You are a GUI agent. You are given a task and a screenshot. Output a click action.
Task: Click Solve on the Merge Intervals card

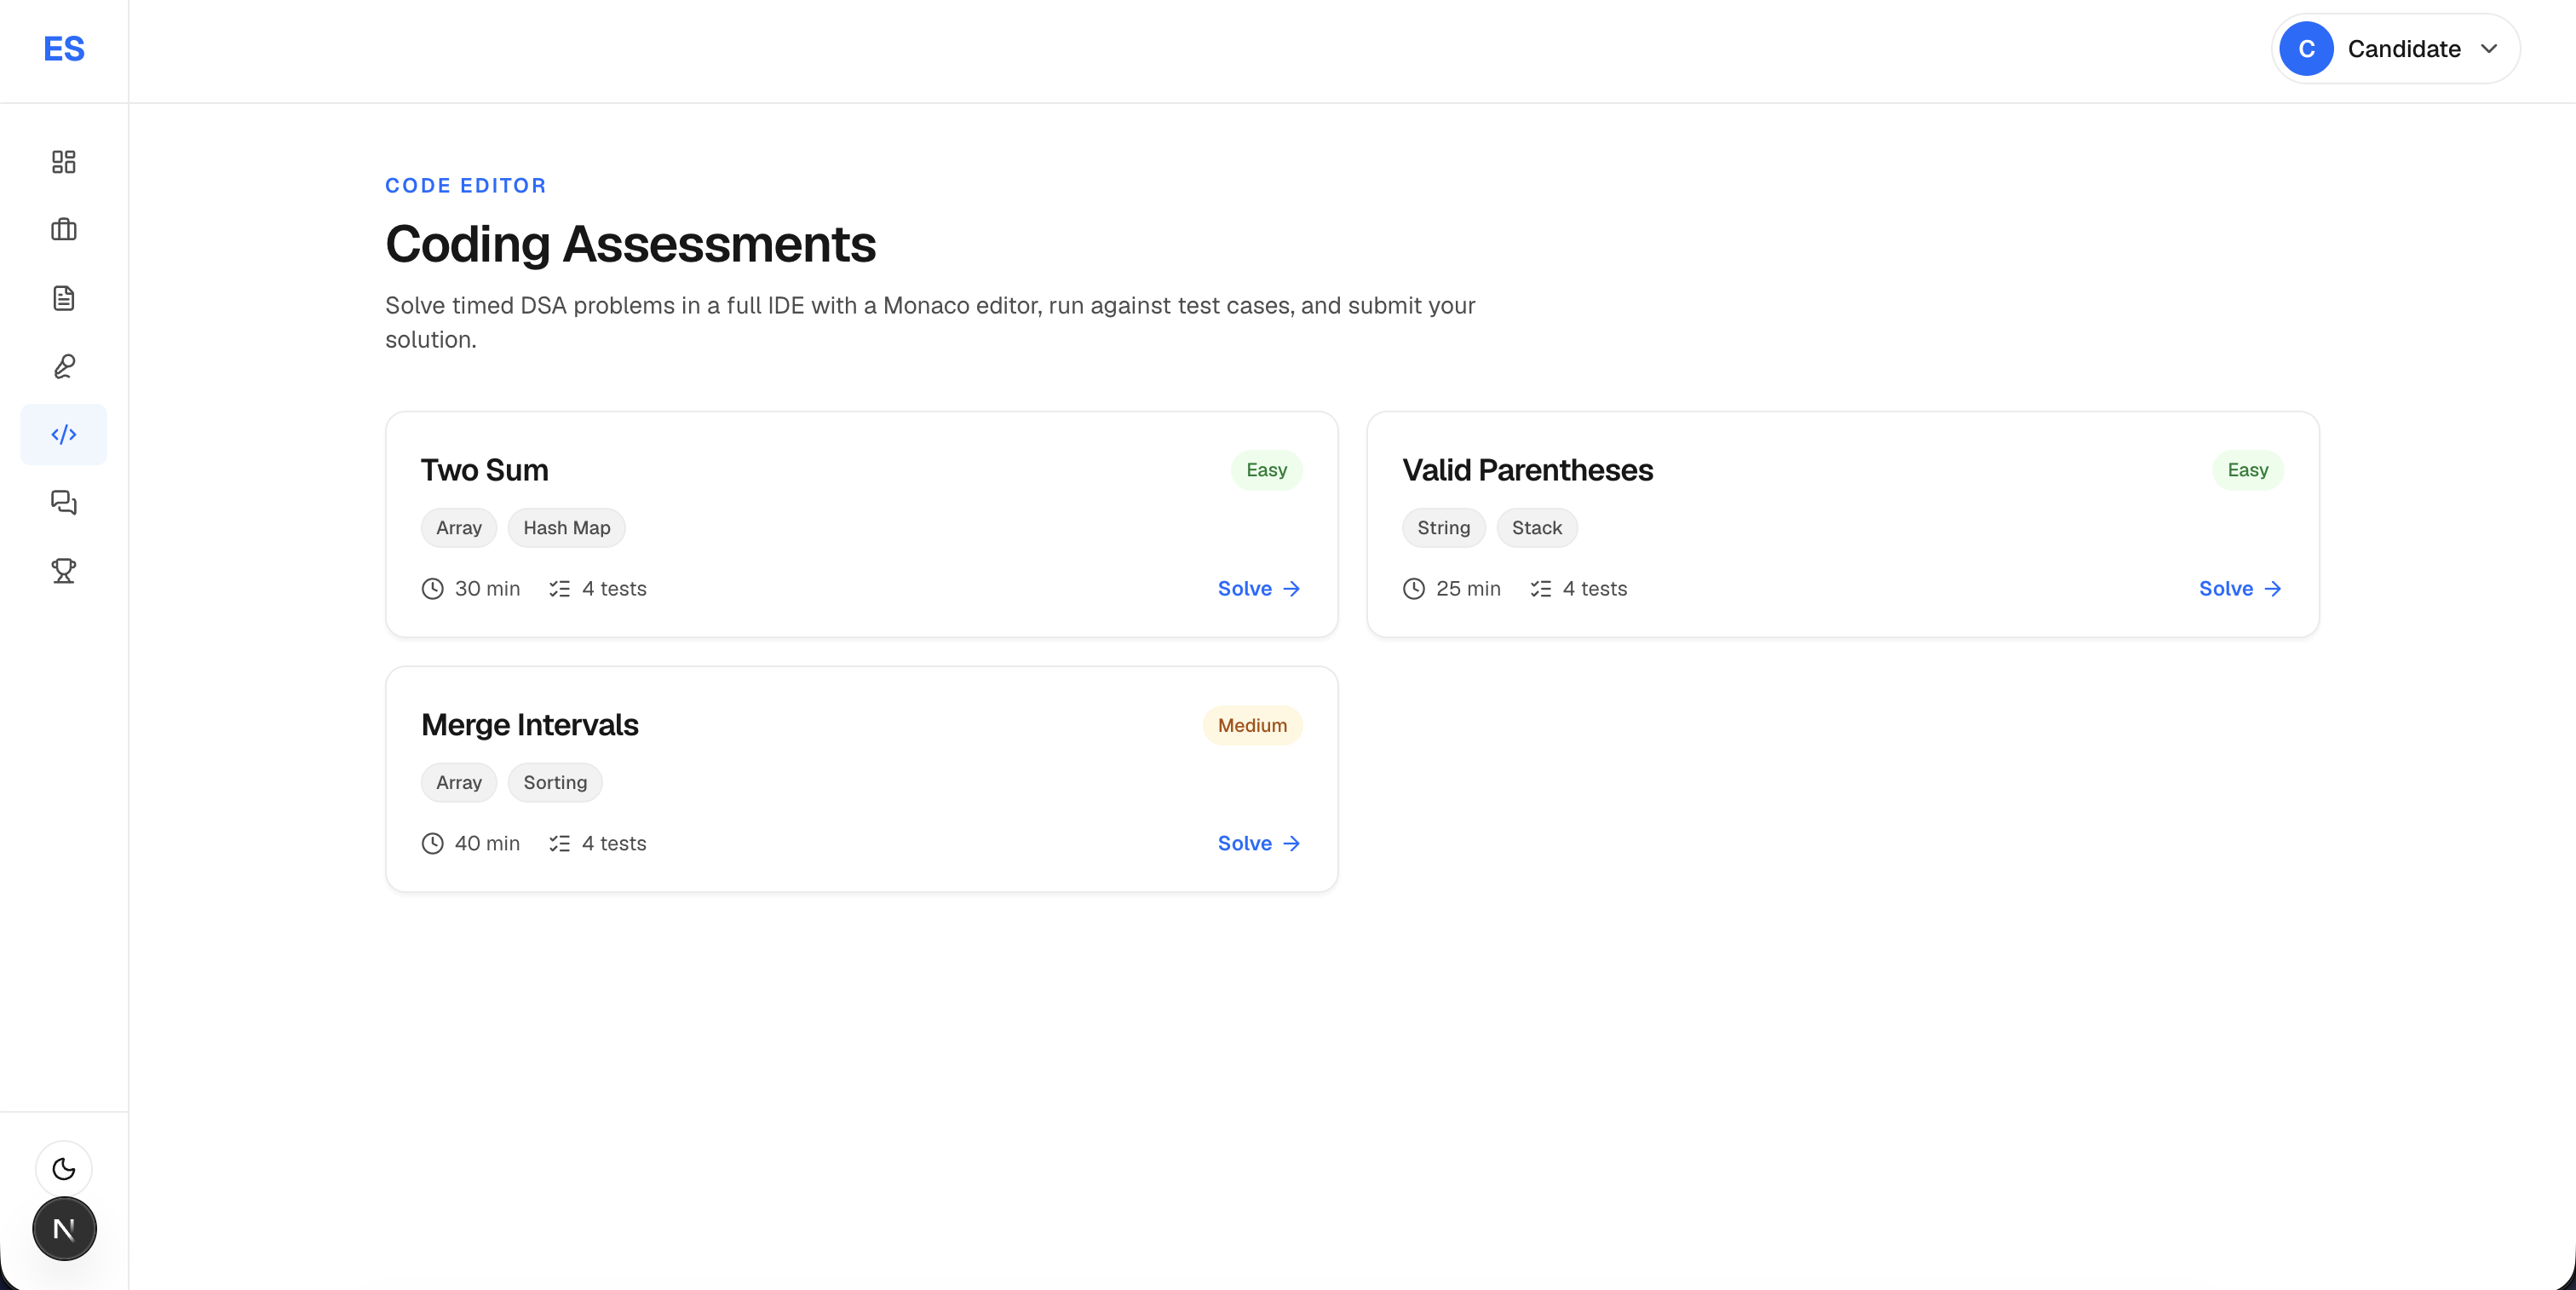(x=1258, y=843)
